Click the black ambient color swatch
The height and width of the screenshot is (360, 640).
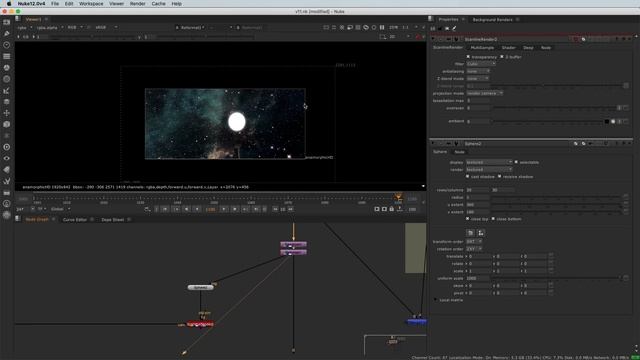607,122
